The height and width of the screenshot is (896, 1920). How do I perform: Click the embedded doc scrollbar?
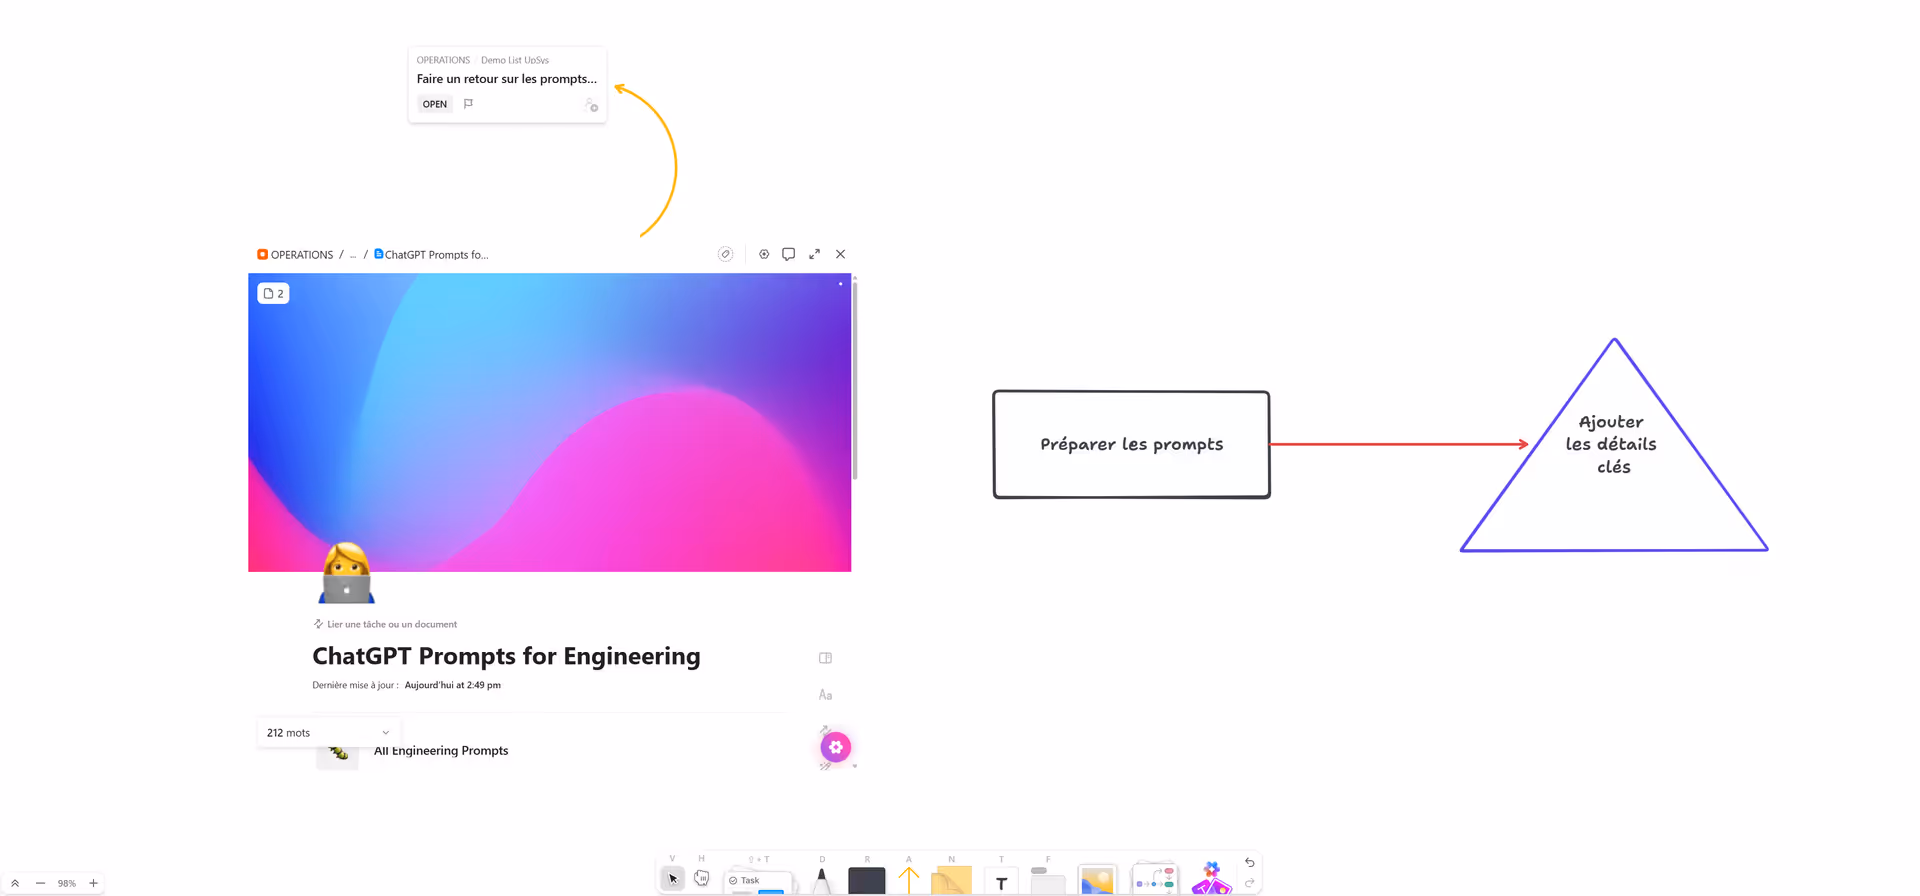(x=855, y=380)
